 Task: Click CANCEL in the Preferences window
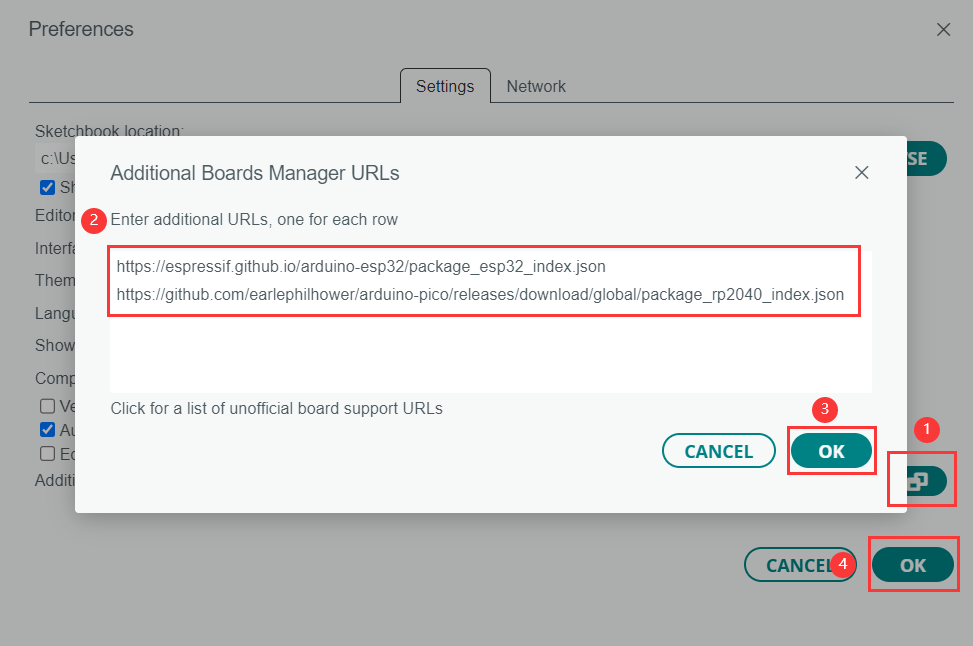click(x=800, y=565)
